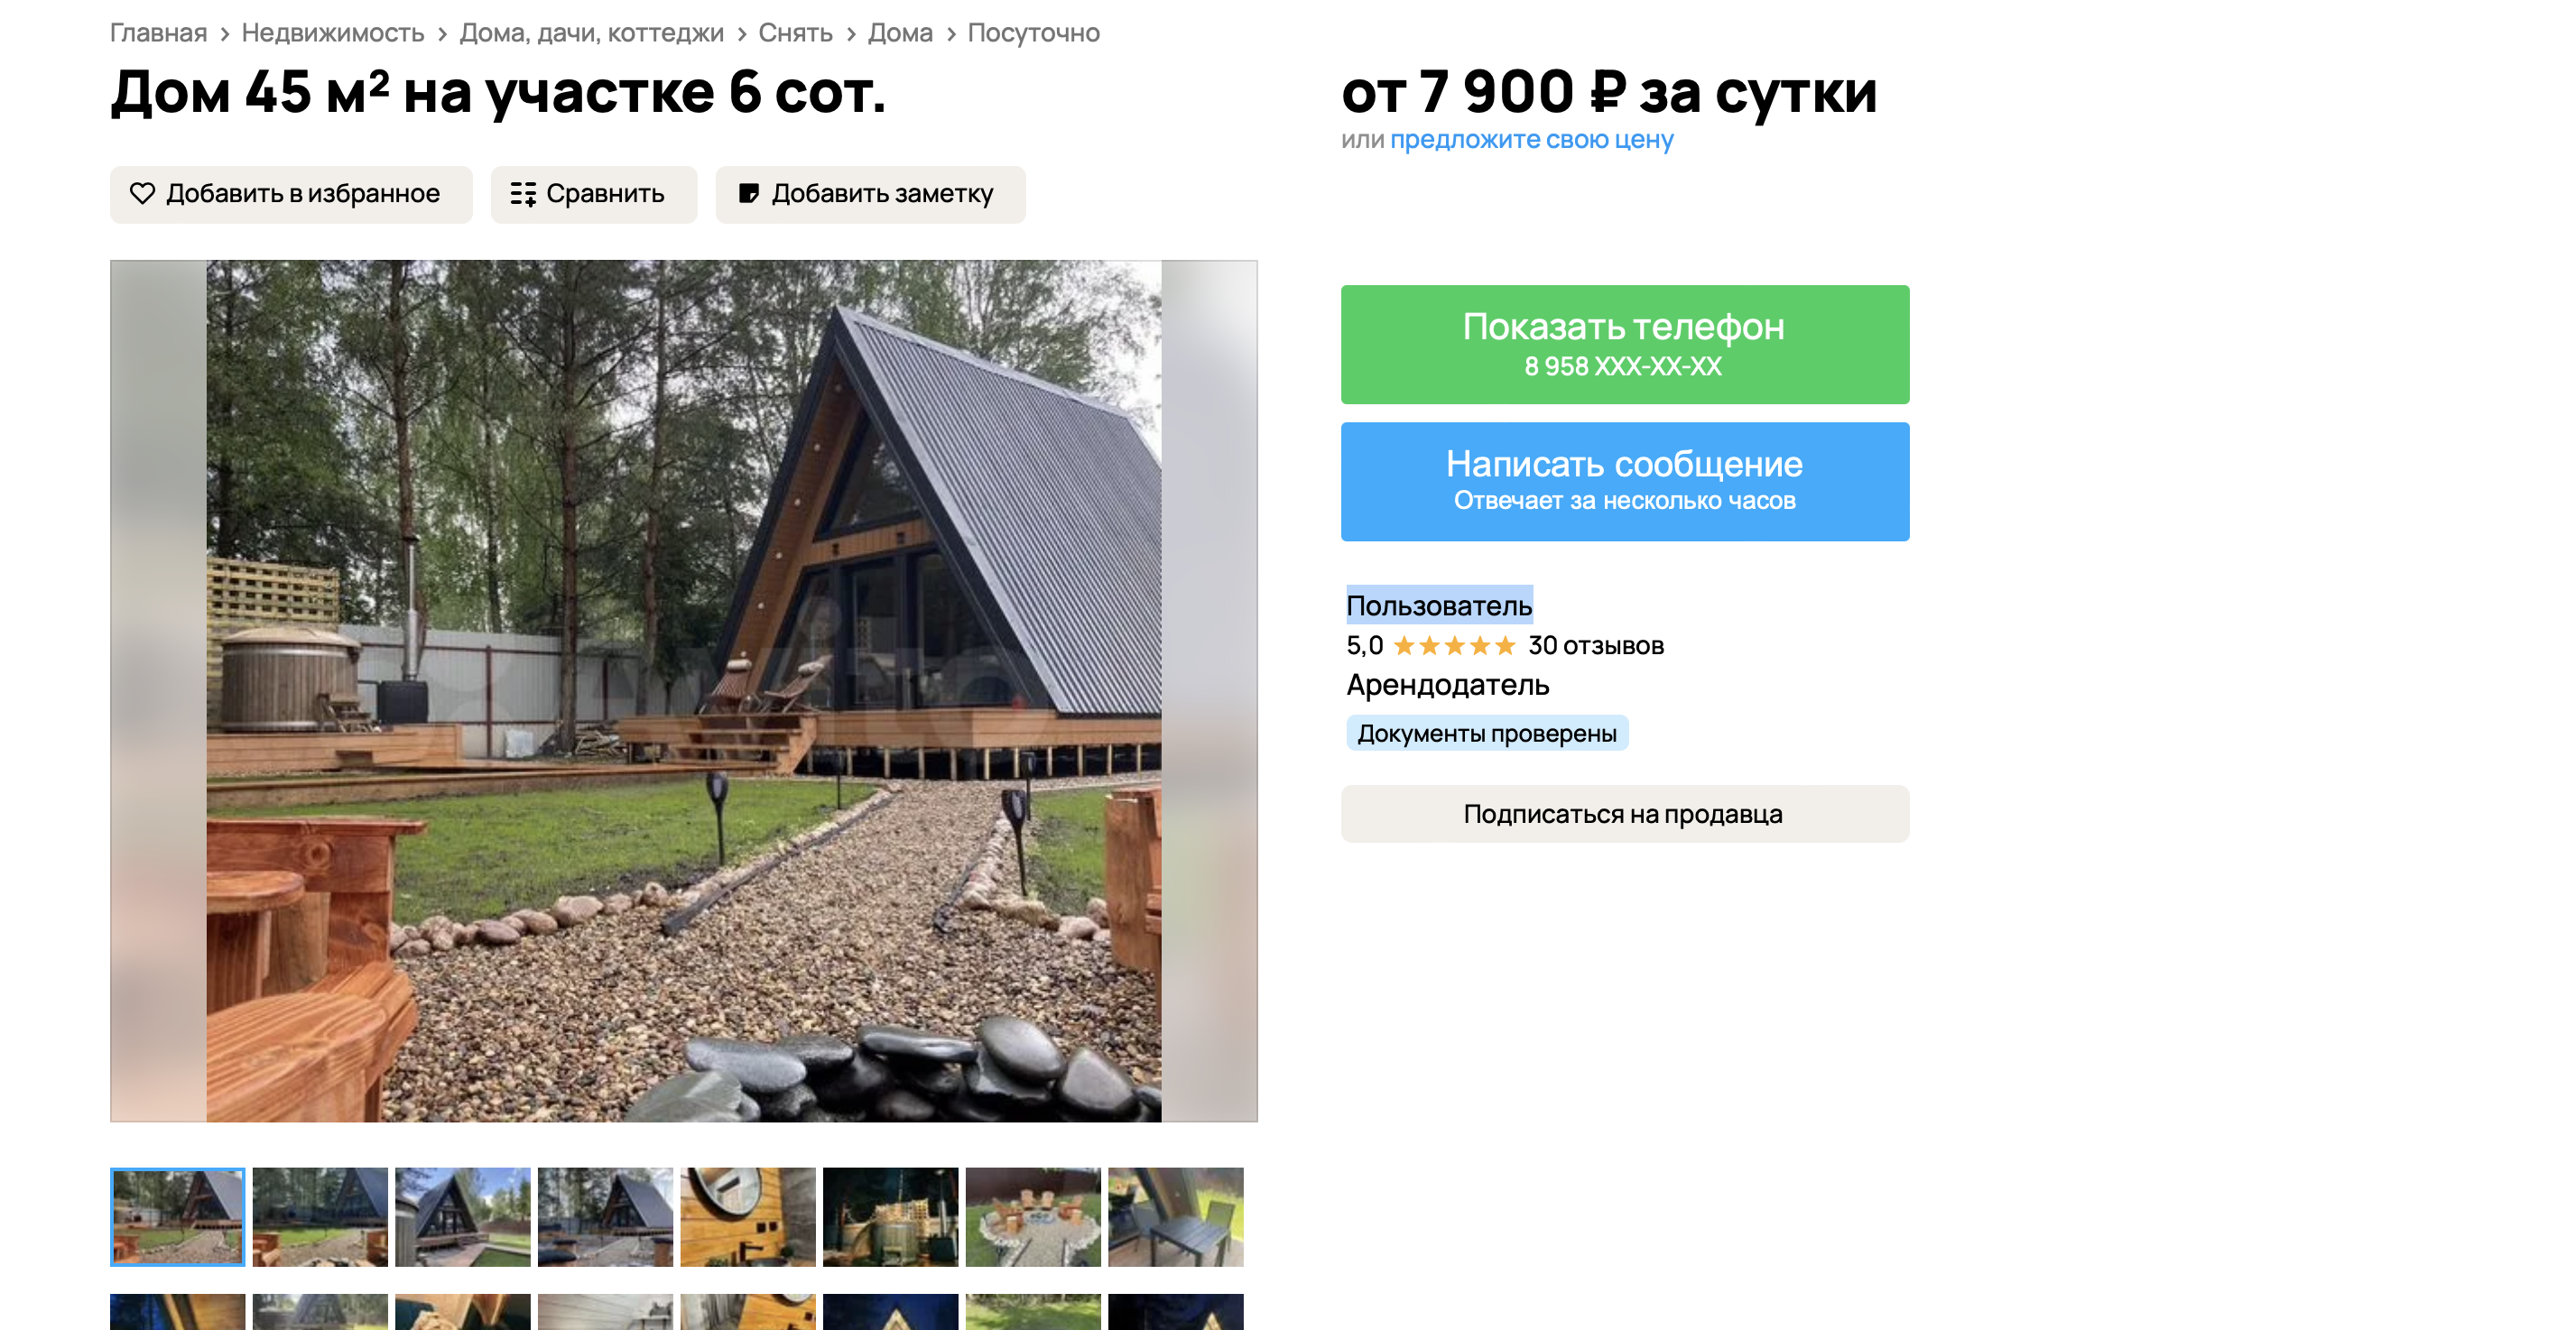
Task: Select the round wall clock interior thumbnail
Action: pyautogui.click(x=748, y=1217)
